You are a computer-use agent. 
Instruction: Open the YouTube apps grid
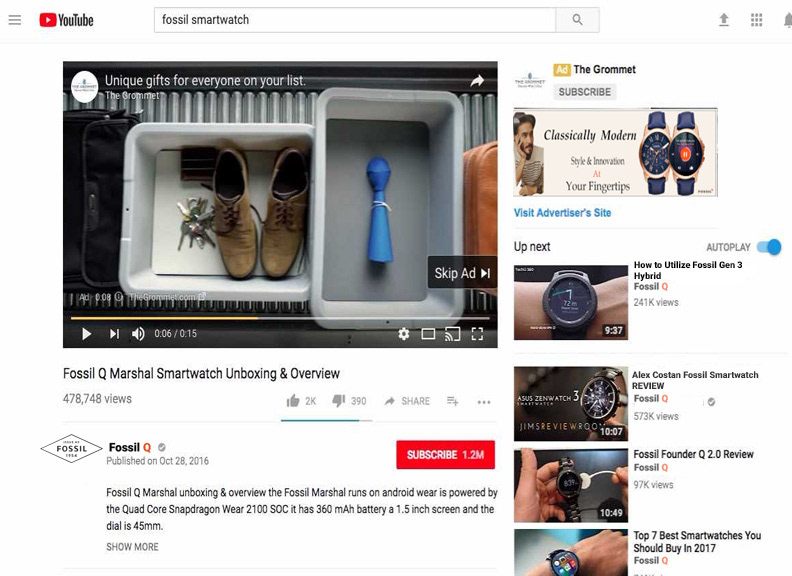coord(756,20)
